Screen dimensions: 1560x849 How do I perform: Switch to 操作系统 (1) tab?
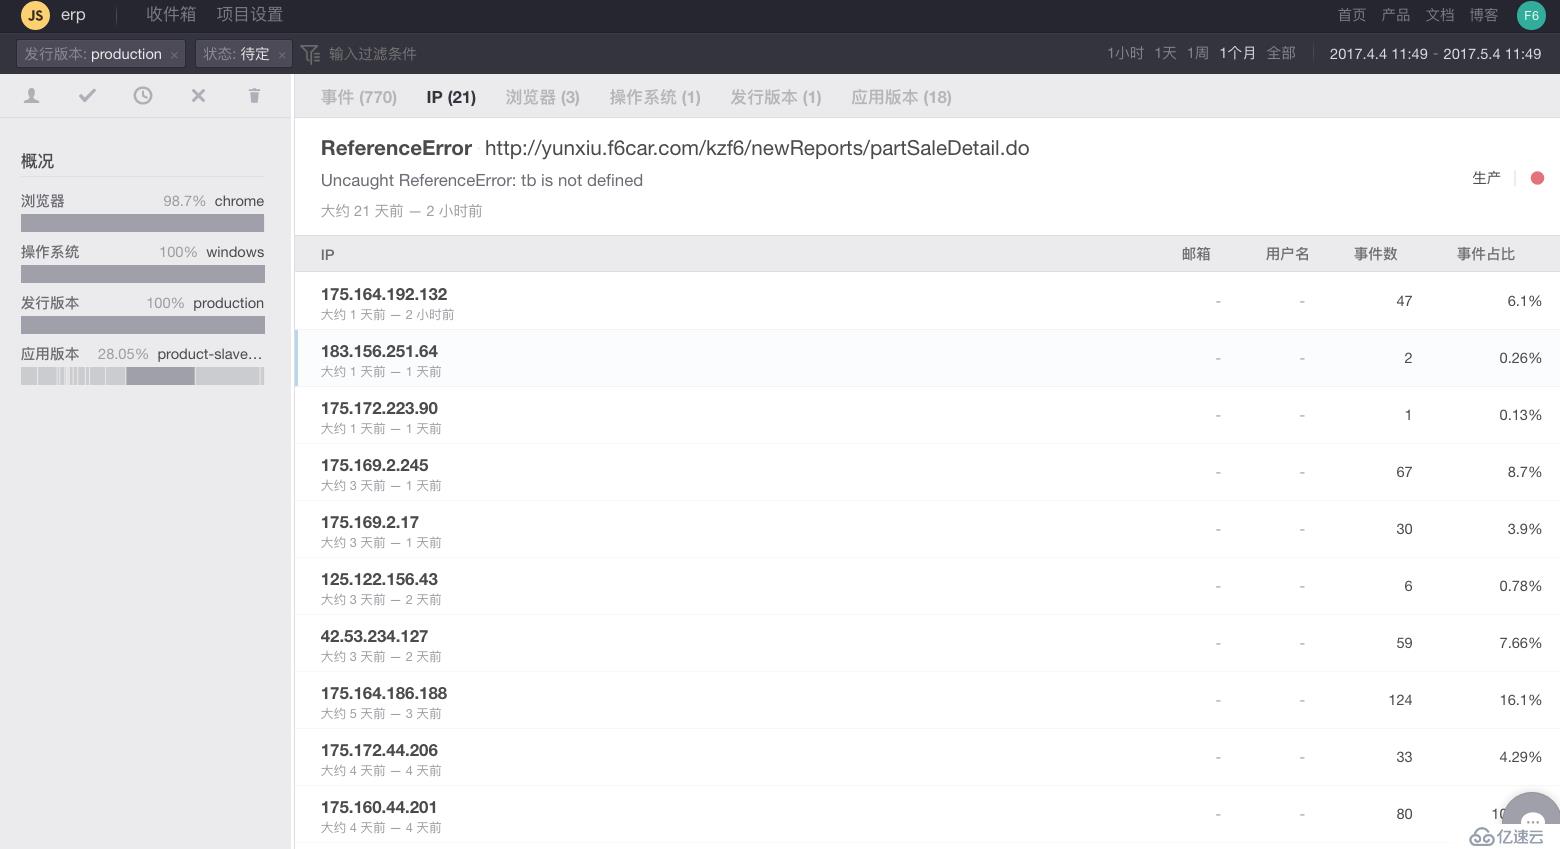[x=655, y=97]
